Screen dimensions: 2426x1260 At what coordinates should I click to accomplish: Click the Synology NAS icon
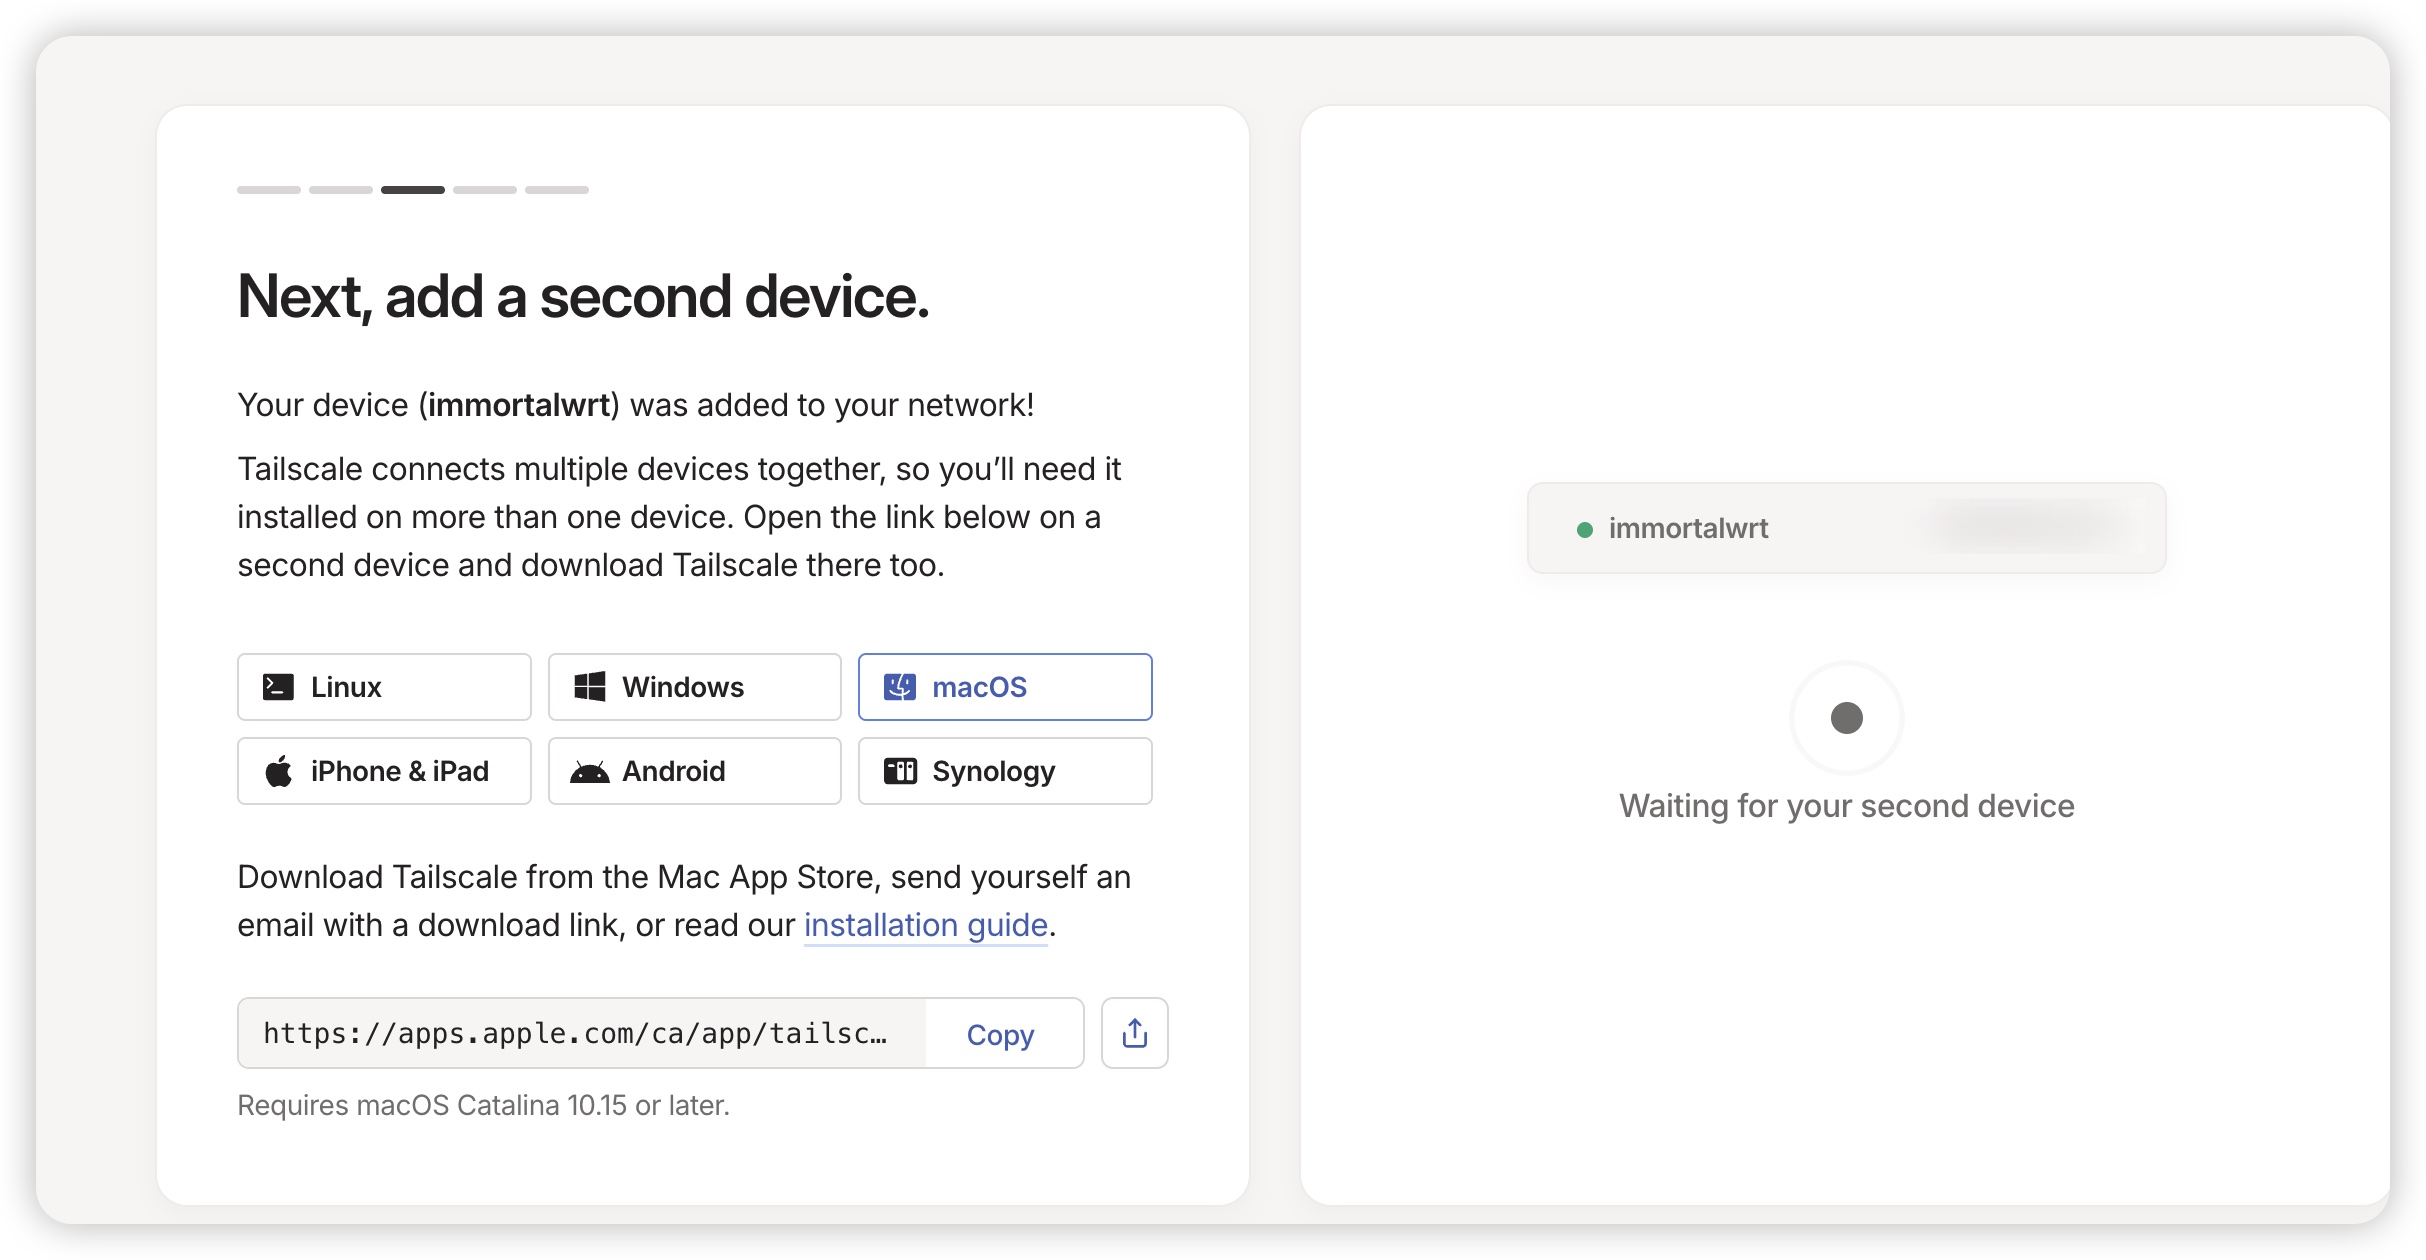click(900, 771)
